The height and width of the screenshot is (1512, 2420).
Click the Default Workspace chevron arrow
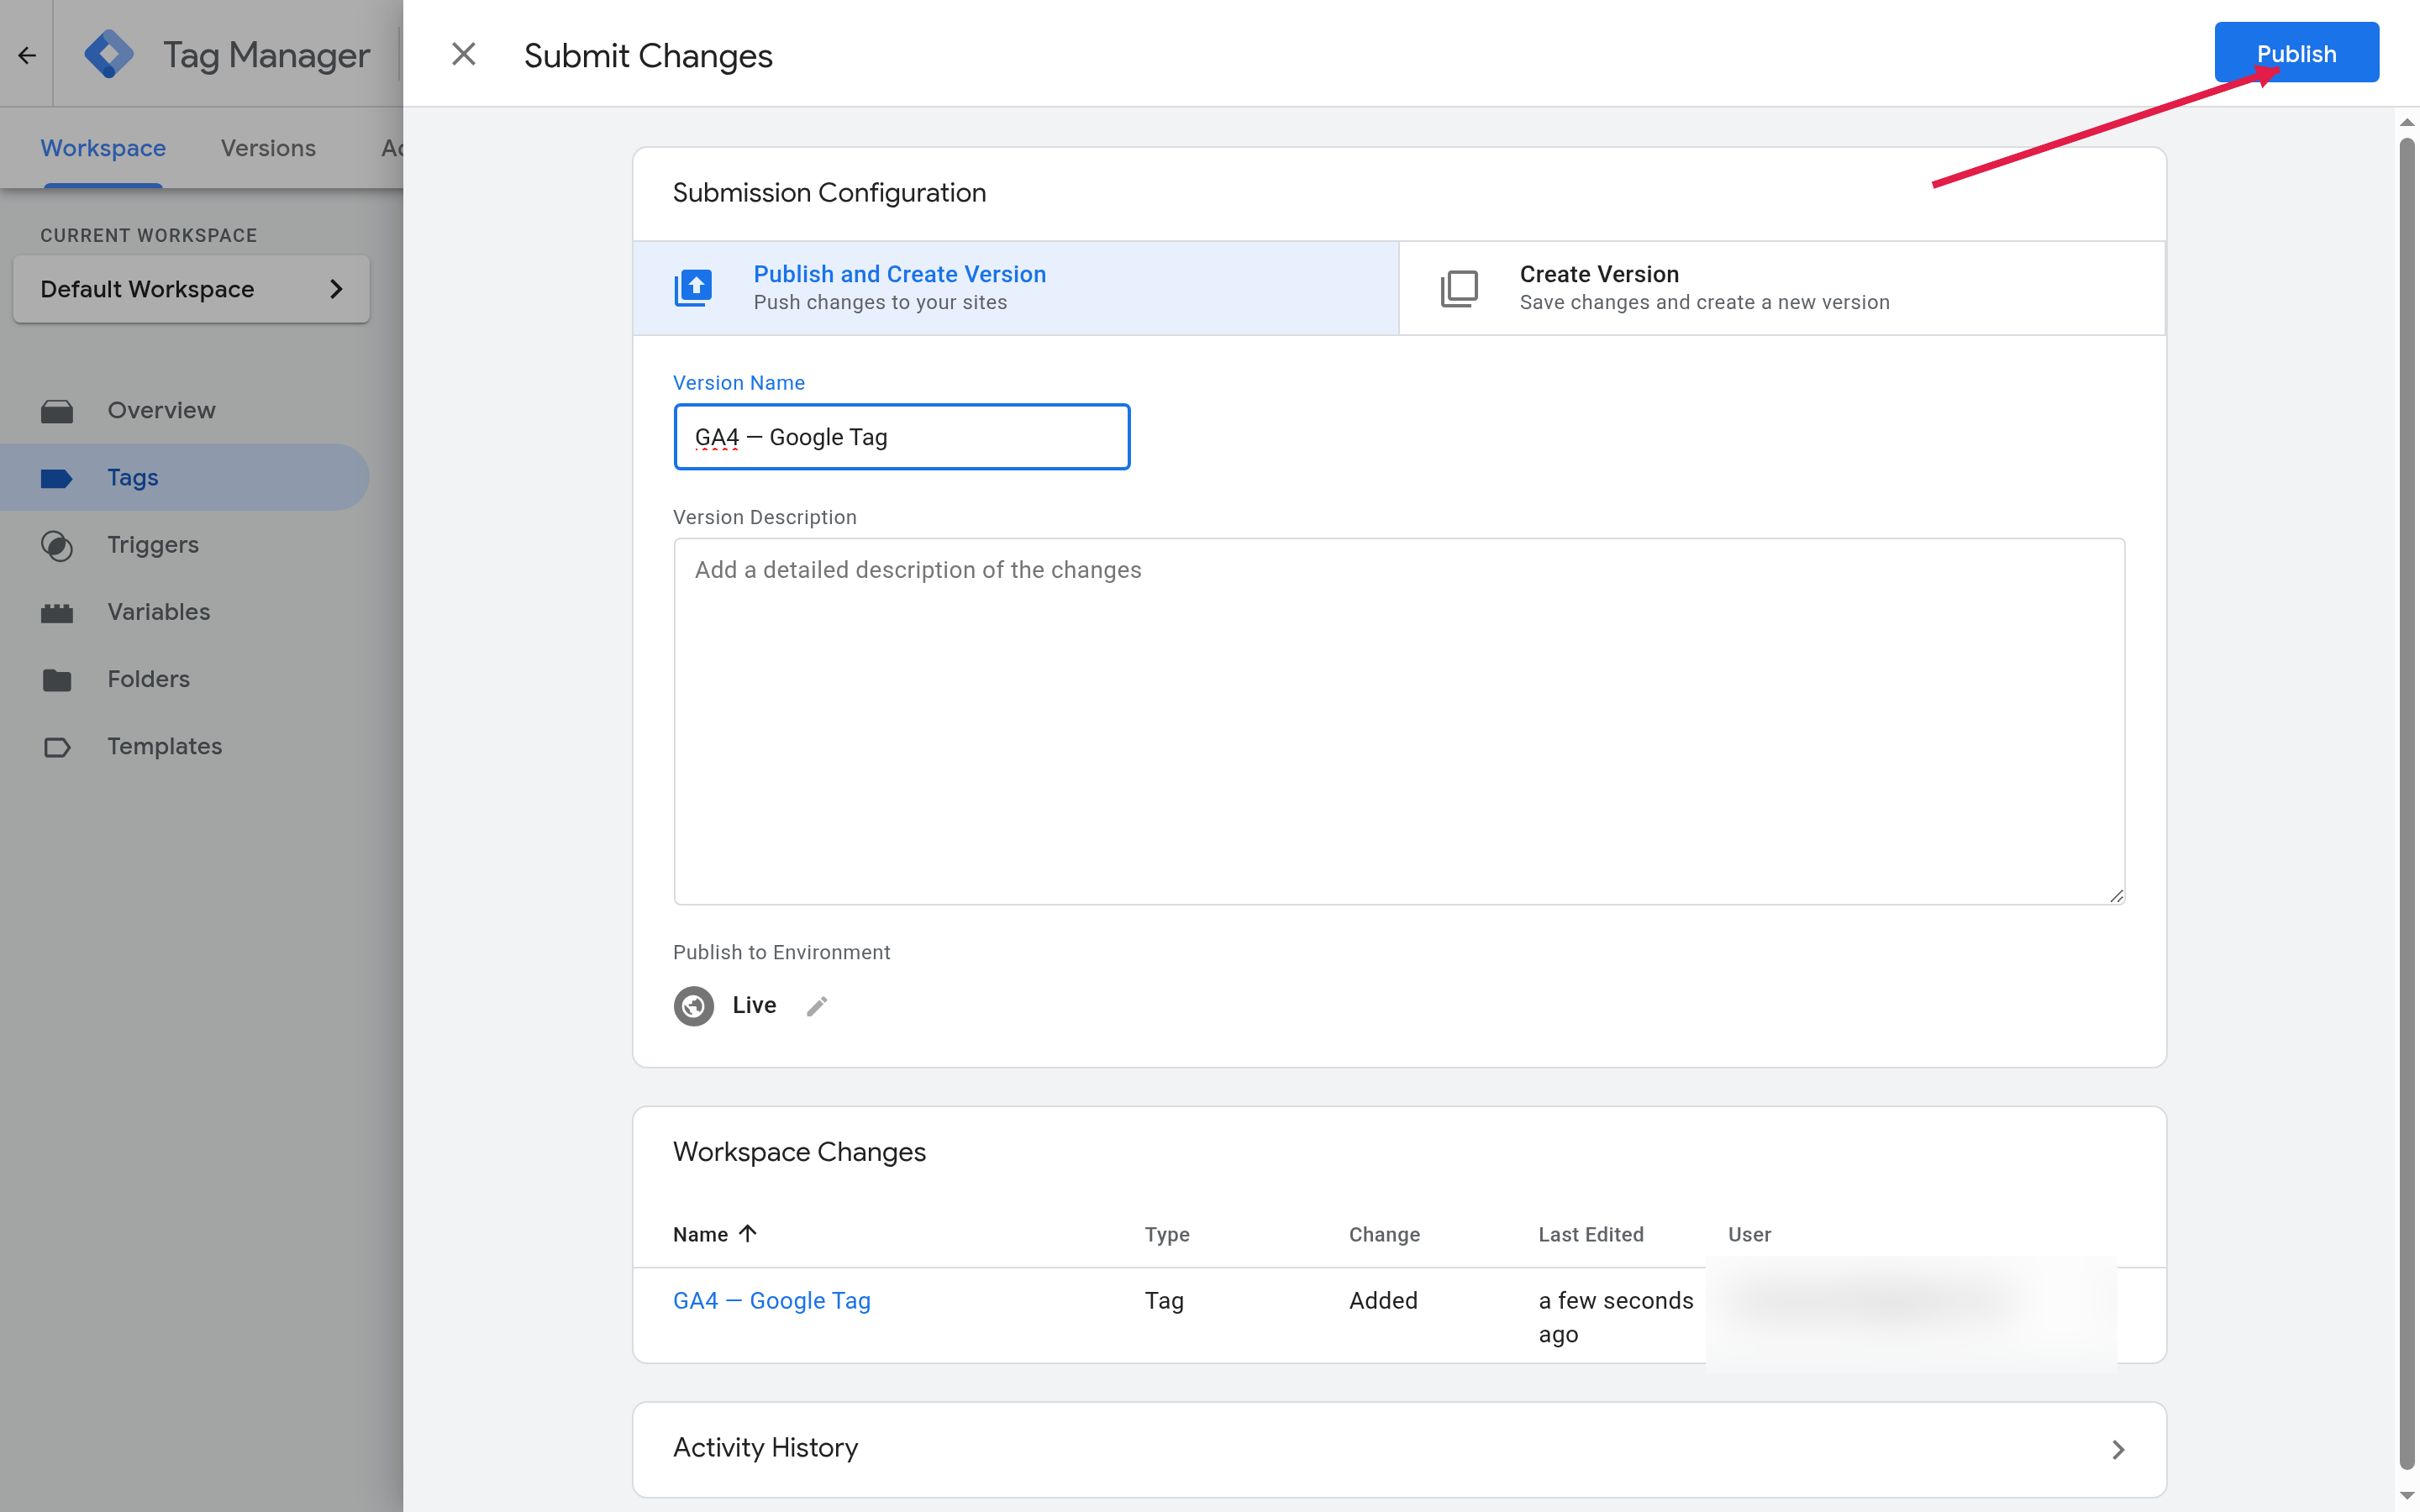(336, 289)
